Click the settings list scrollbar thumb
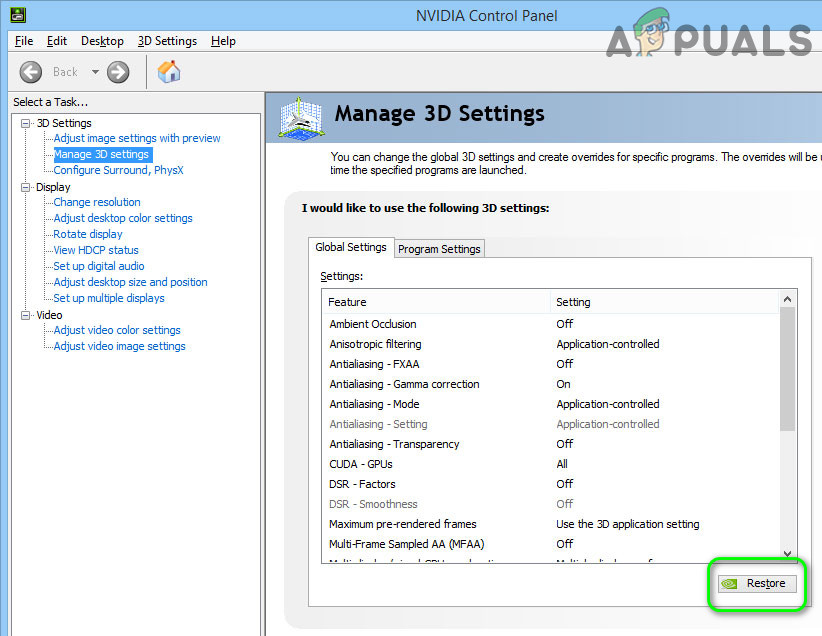822x636 pixels. (x=787, y=369)
